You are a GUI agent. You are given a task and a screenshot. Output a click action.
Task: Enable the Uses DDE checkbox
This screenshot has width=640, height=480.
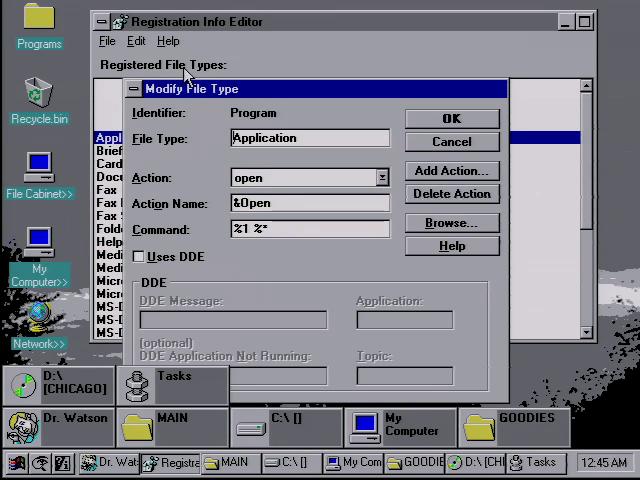[138, 256]
